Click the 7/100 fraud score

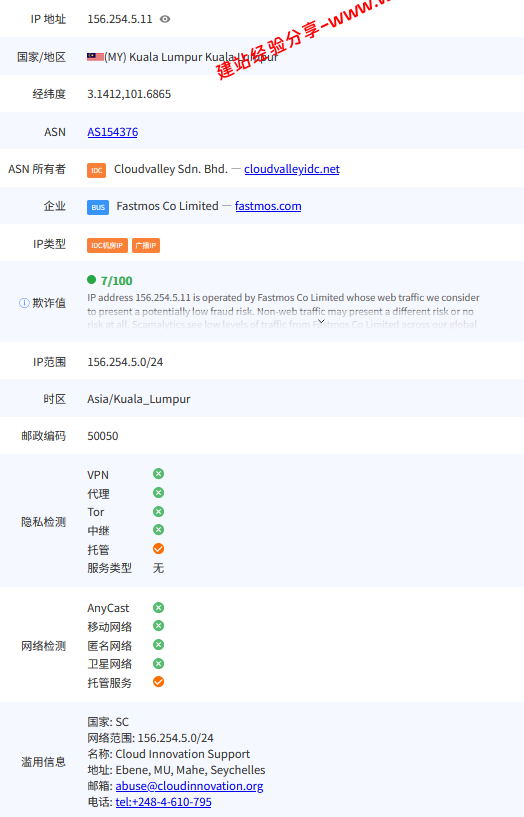[x=117, y=281]
